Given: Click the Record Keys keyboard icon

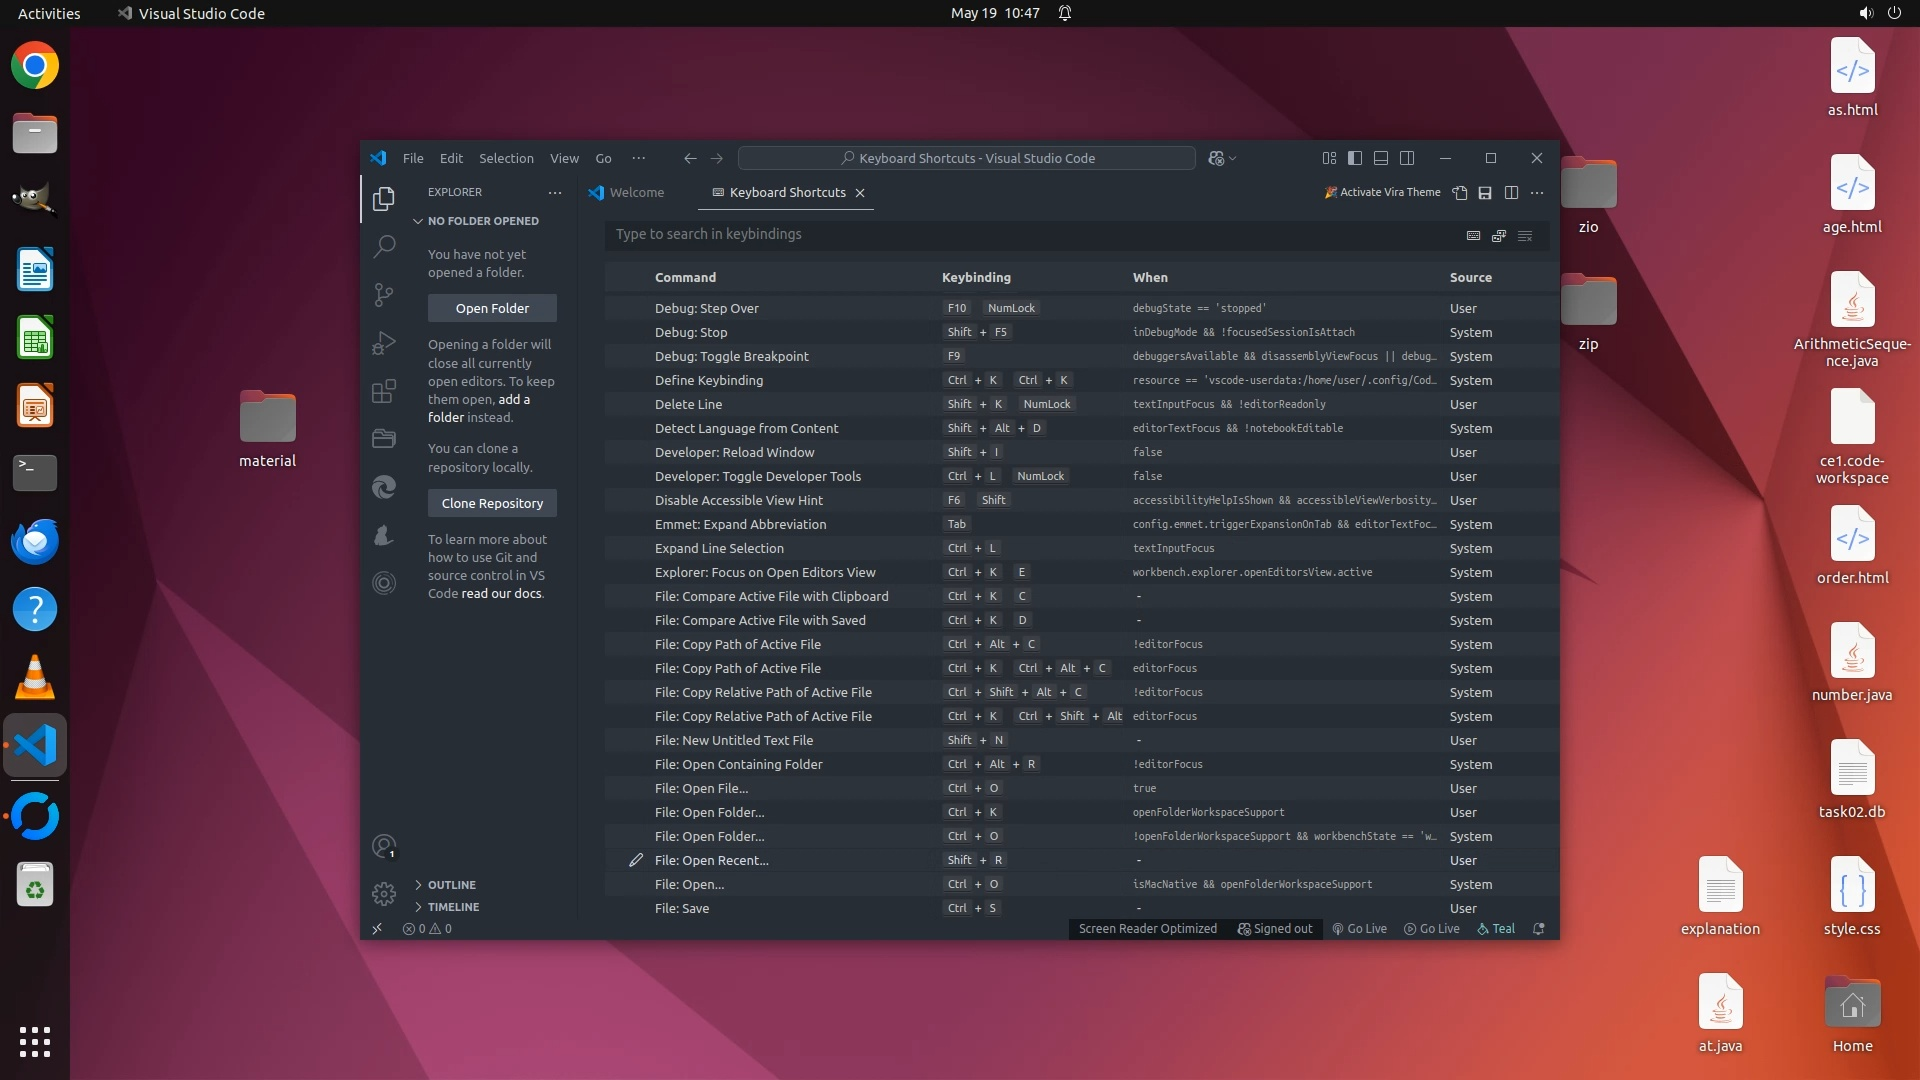Looking at the screenshot, I should [1473, 236].
